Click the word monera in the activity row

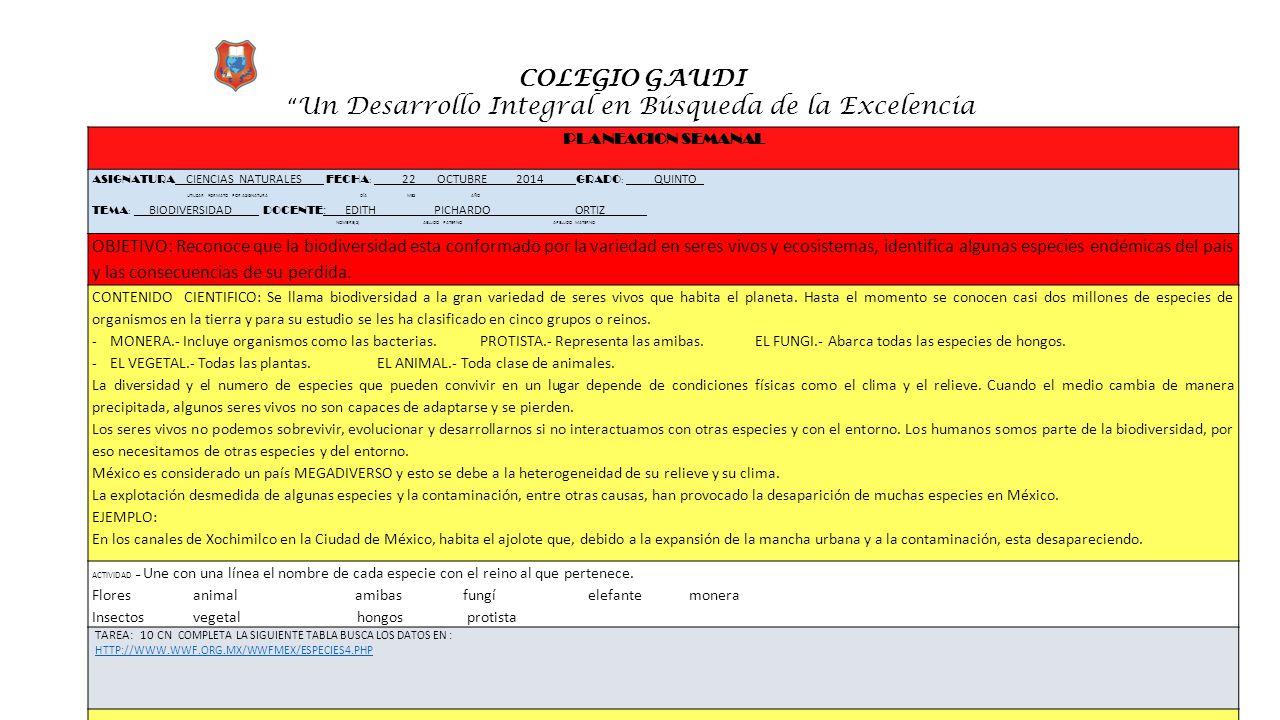[714, 595]
